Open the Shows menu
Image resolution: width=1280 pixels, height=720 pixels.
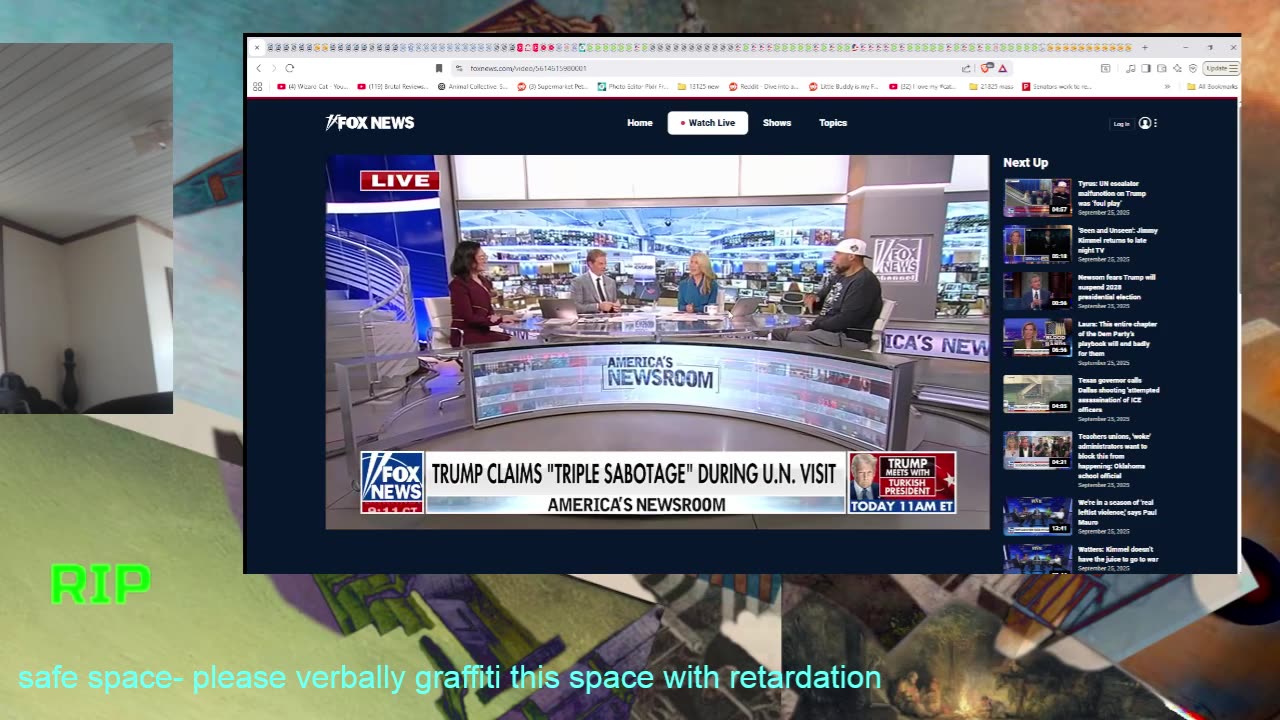(777, 123)
